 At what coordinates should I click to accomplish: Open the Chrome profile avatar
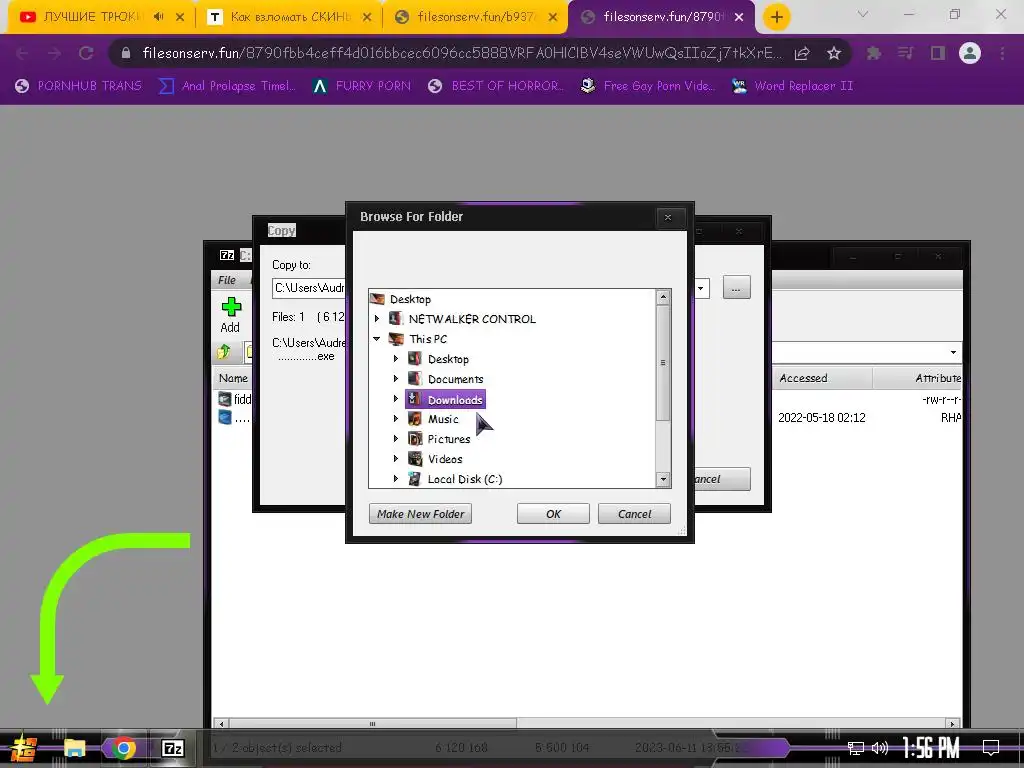point(970,54)
